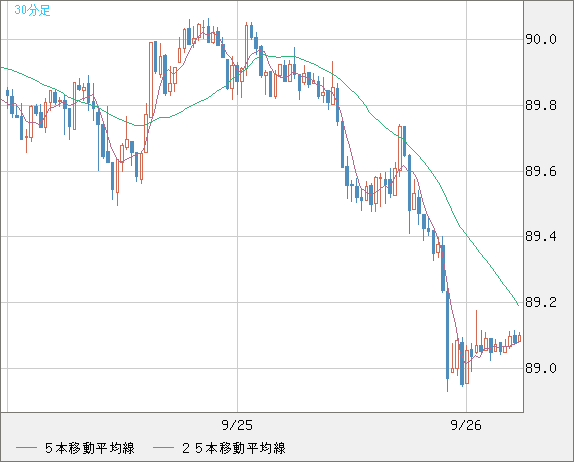Click the green 25-period legend line swatch
Viewport: 574px width, 462px height.
coord(163,448)
